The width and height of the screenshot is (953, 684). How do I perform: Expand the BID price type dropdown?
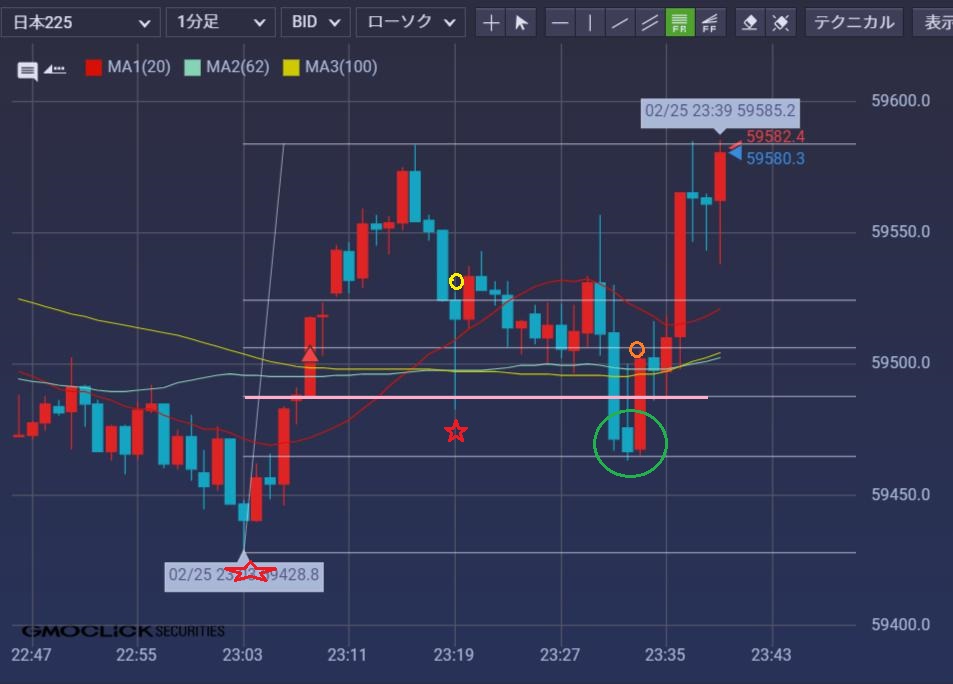[315, 22]
